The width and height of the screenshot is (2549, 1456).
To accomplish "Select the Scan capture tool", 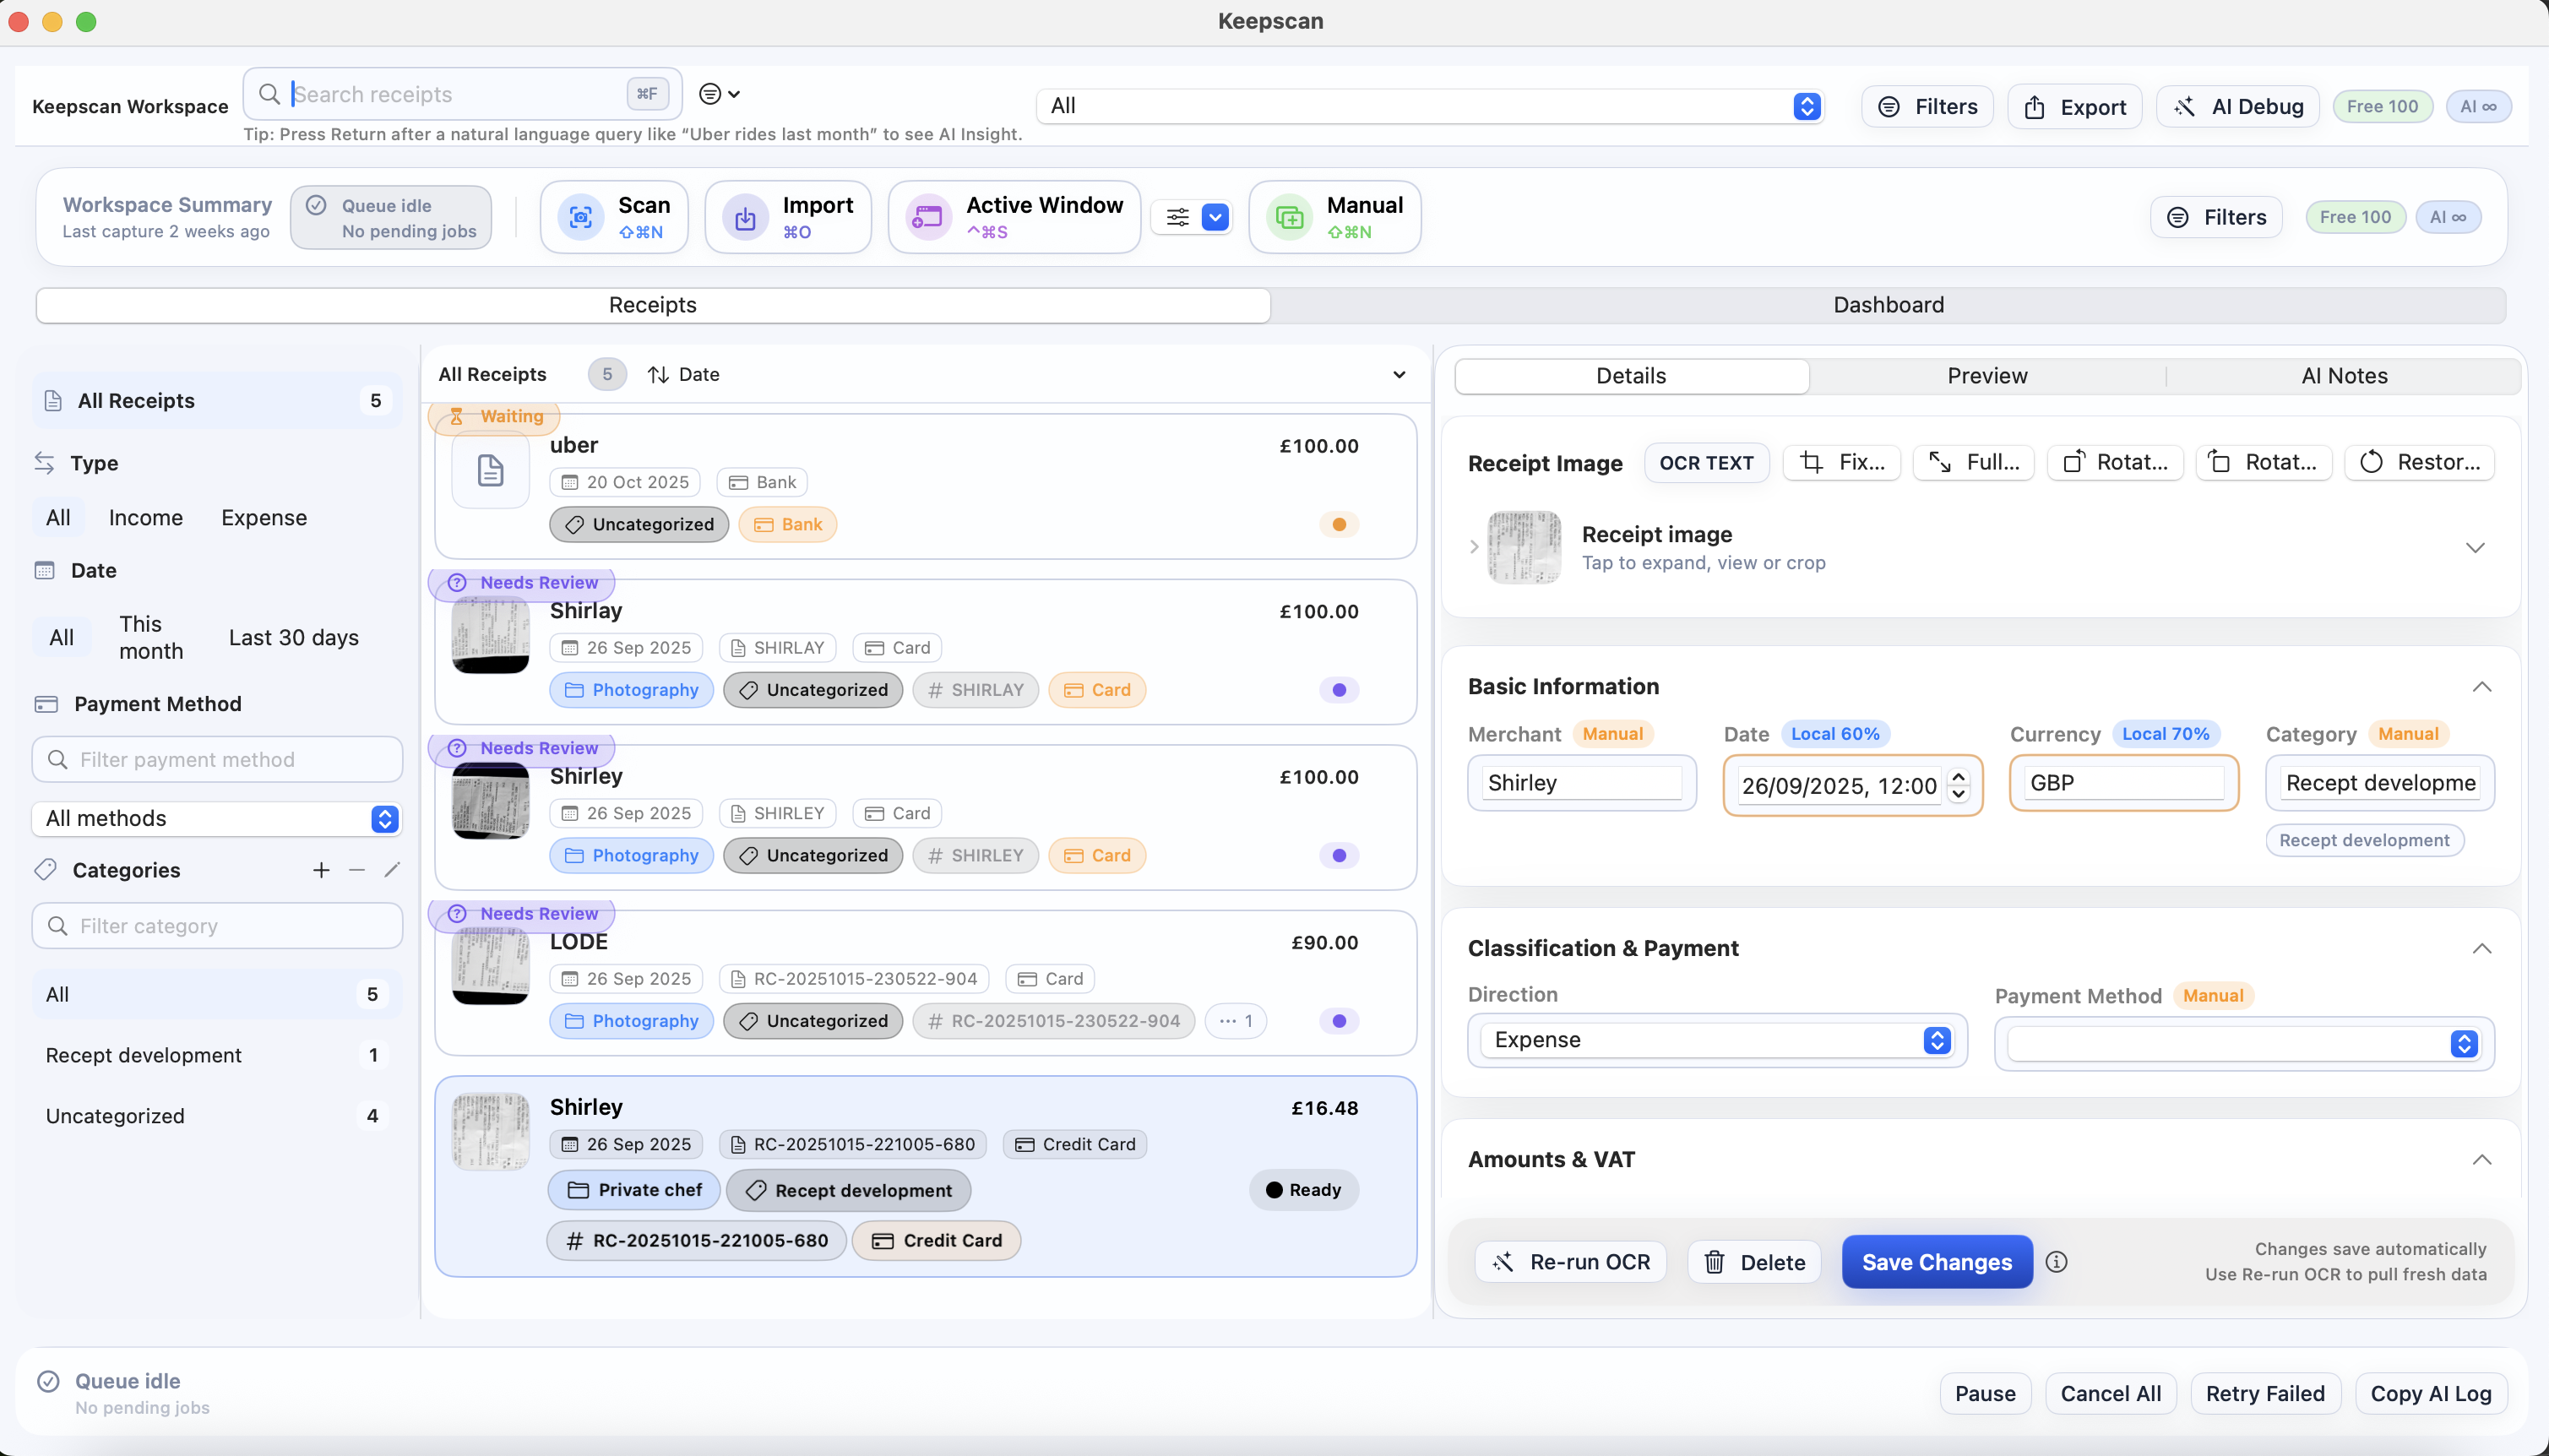I will point(613,216).
